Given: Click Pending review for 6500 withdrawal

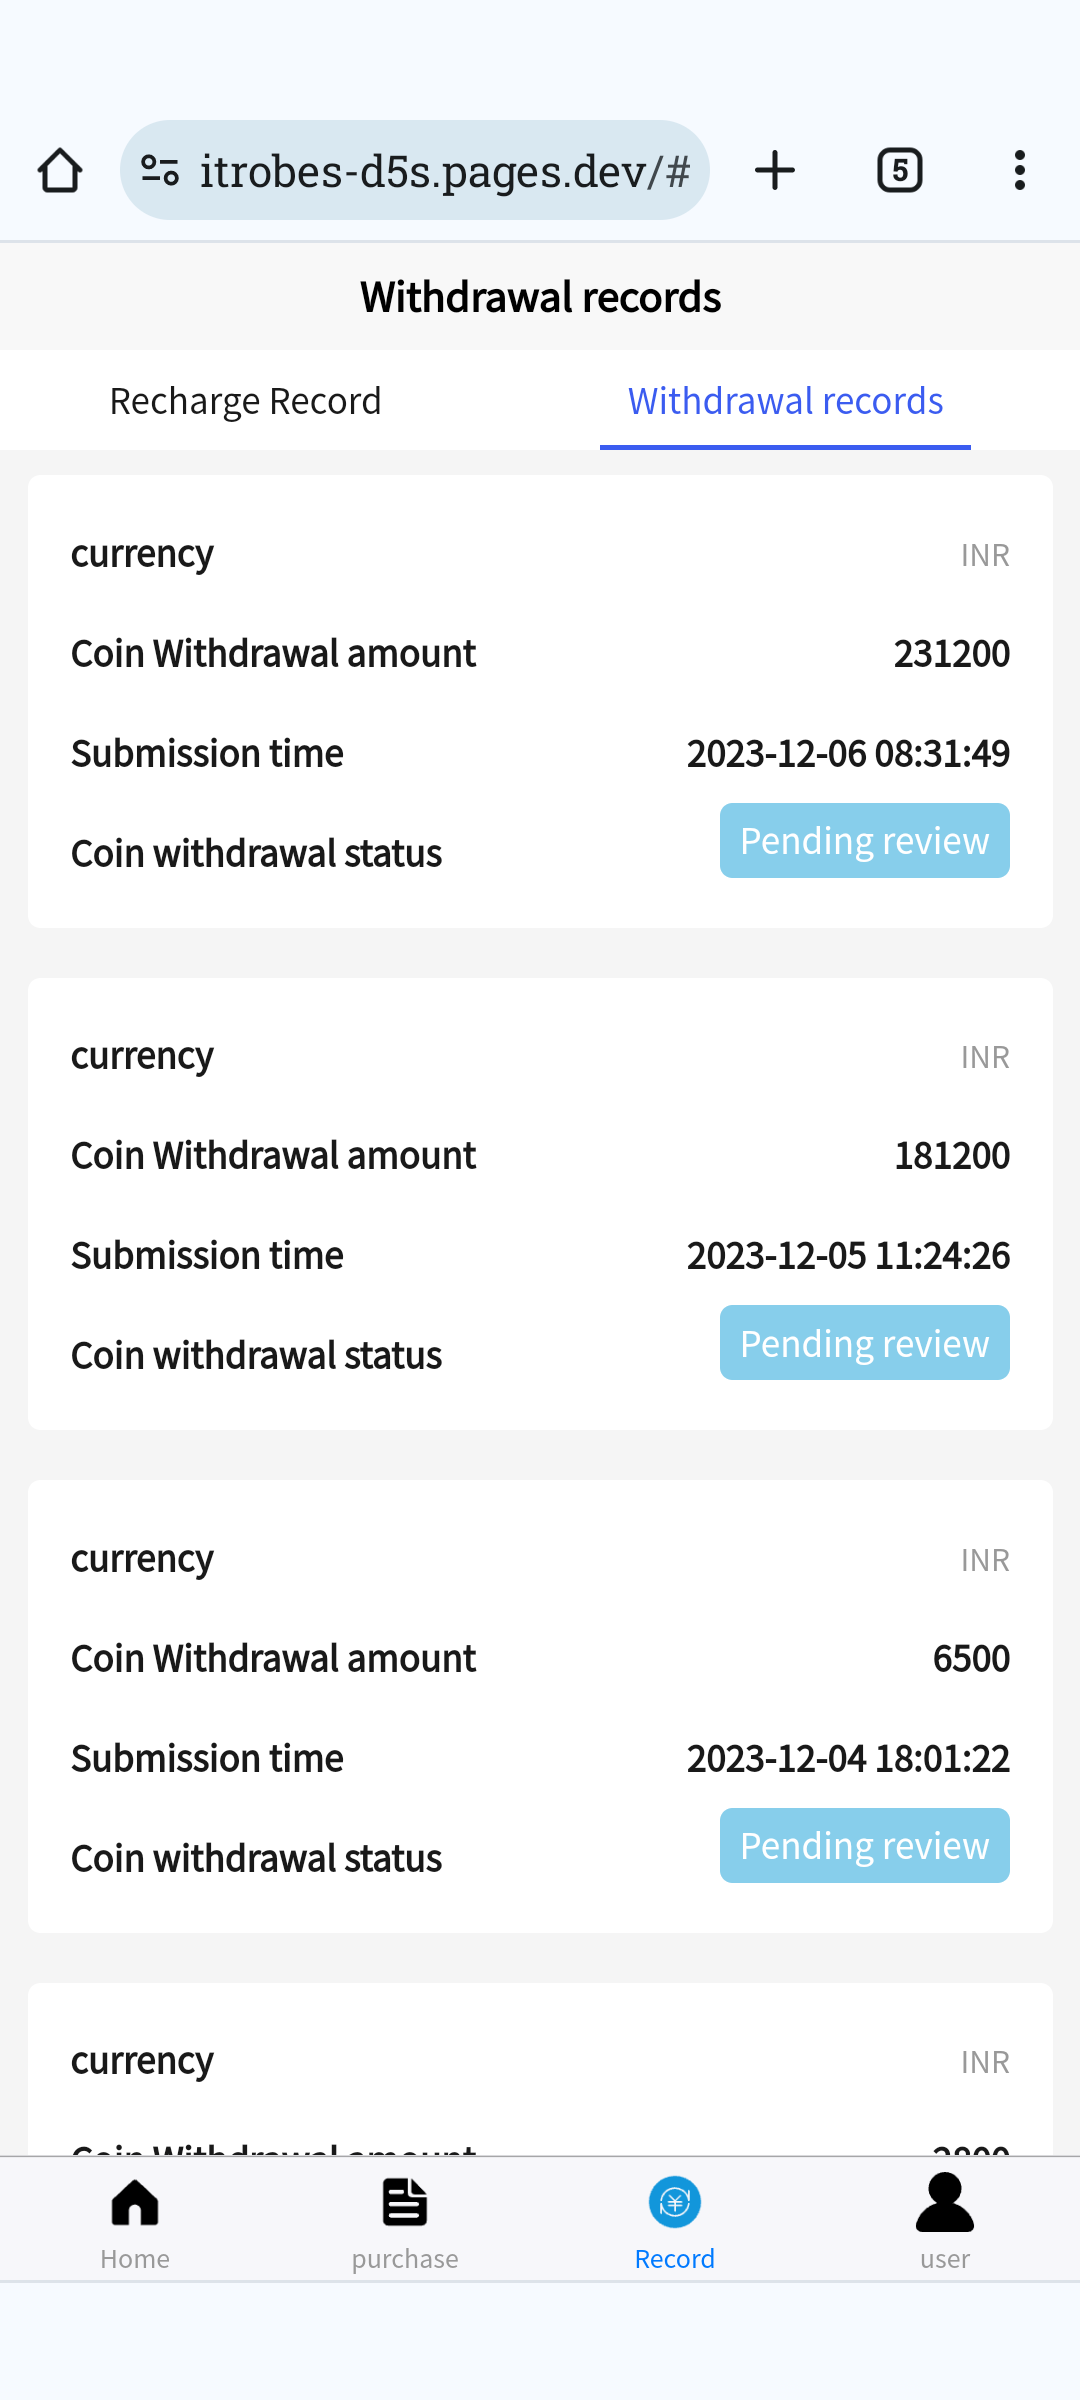Looking at the screenshot, I should [x=864, y=1846].
